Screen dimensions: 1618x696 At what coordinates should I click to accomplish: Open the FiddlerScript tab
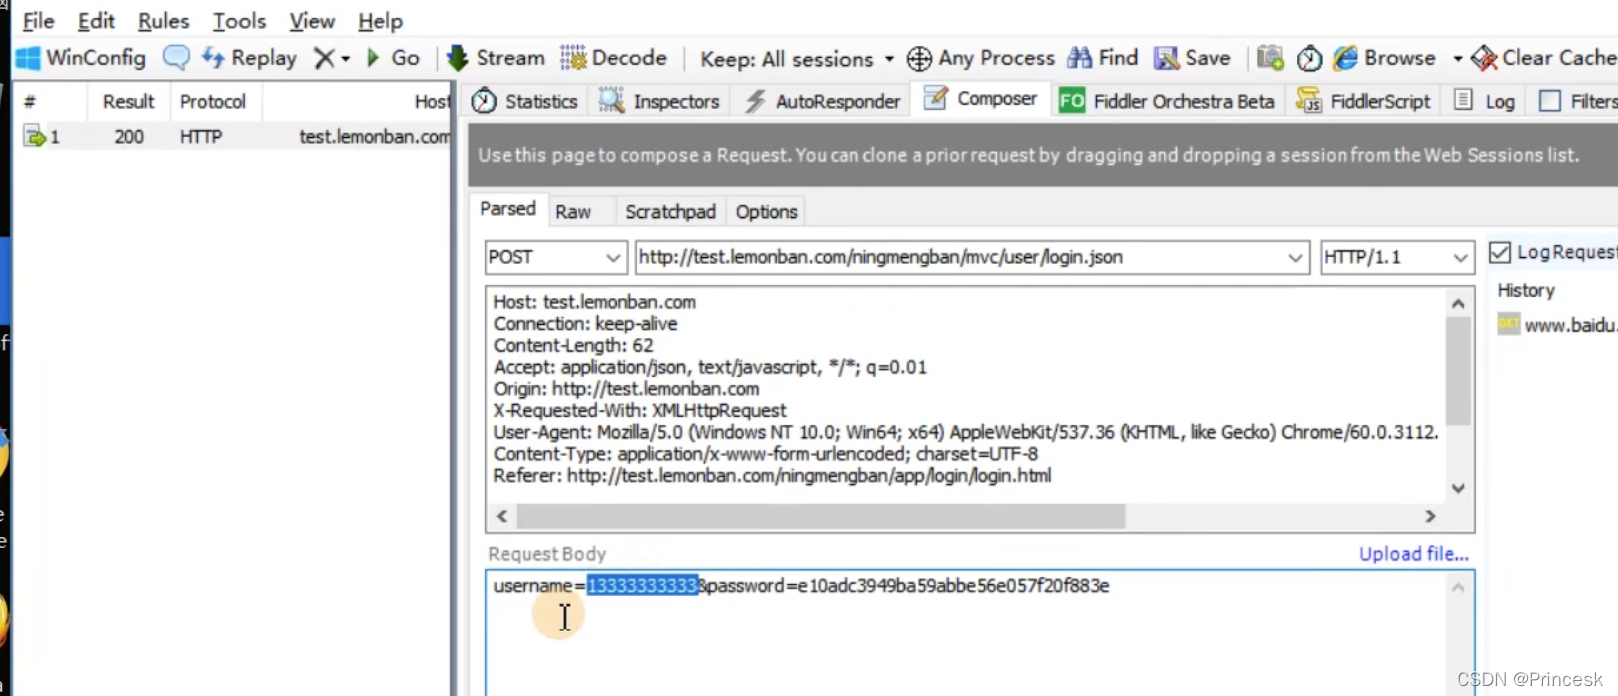coord(1363,101)
